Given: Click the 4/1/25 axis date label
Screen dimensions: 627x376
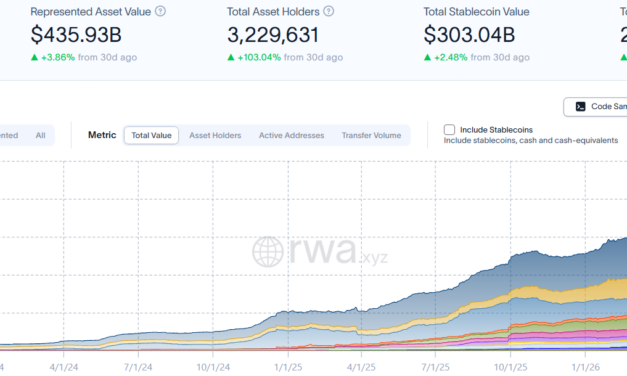Looking at the screenshot, I should tap(361, 367).
